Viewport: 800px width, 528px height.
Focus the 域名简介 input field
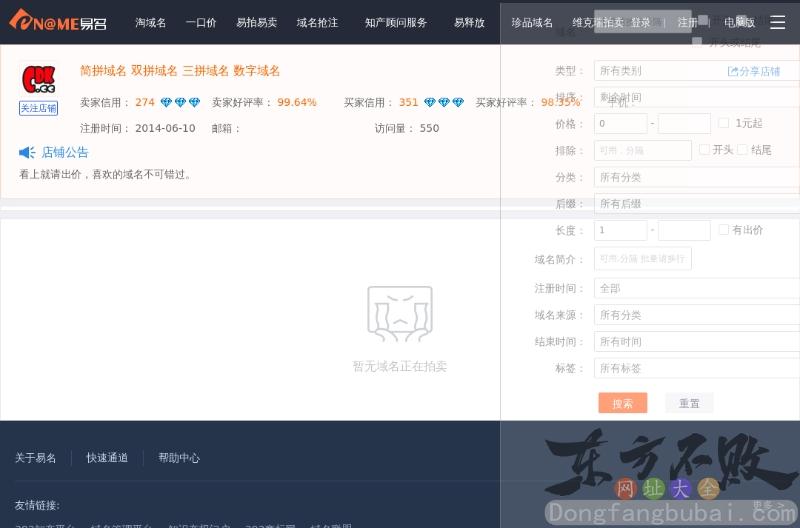[x=643, y=259]
